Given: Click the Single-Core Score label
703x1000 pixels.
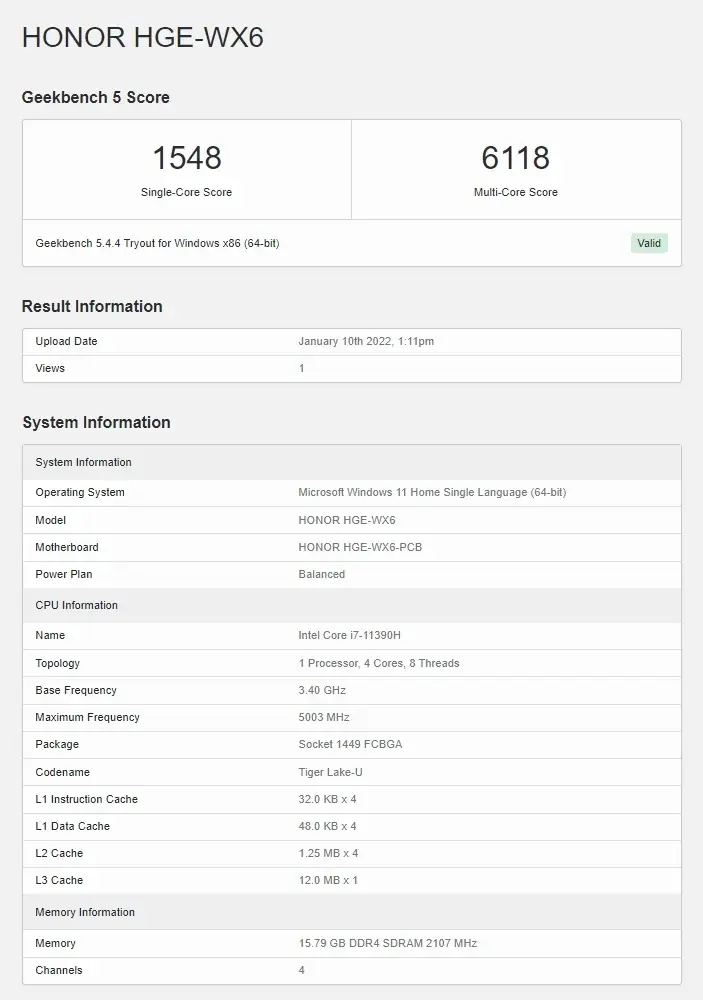Looking at the screenshot, I should [x=186, y=192].
